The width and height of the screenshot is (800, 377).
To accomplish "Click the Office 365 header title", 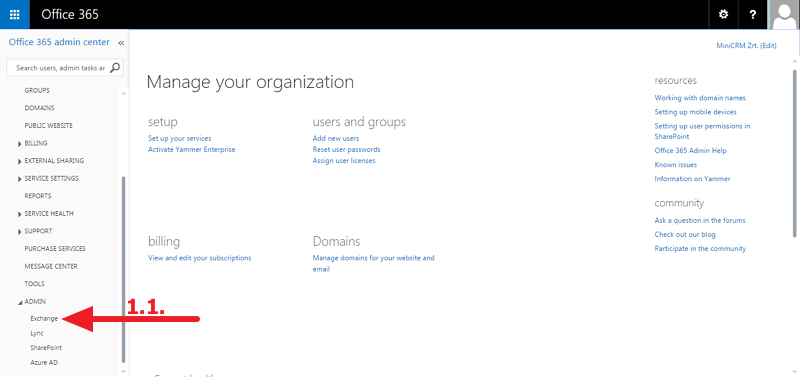I will click(x=70, y=14).
